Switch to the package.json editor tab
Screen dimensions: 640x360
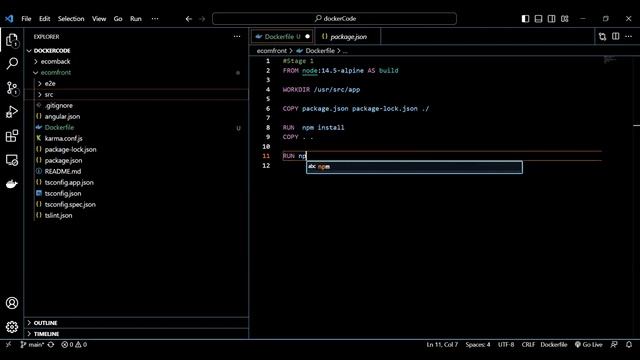348,37
